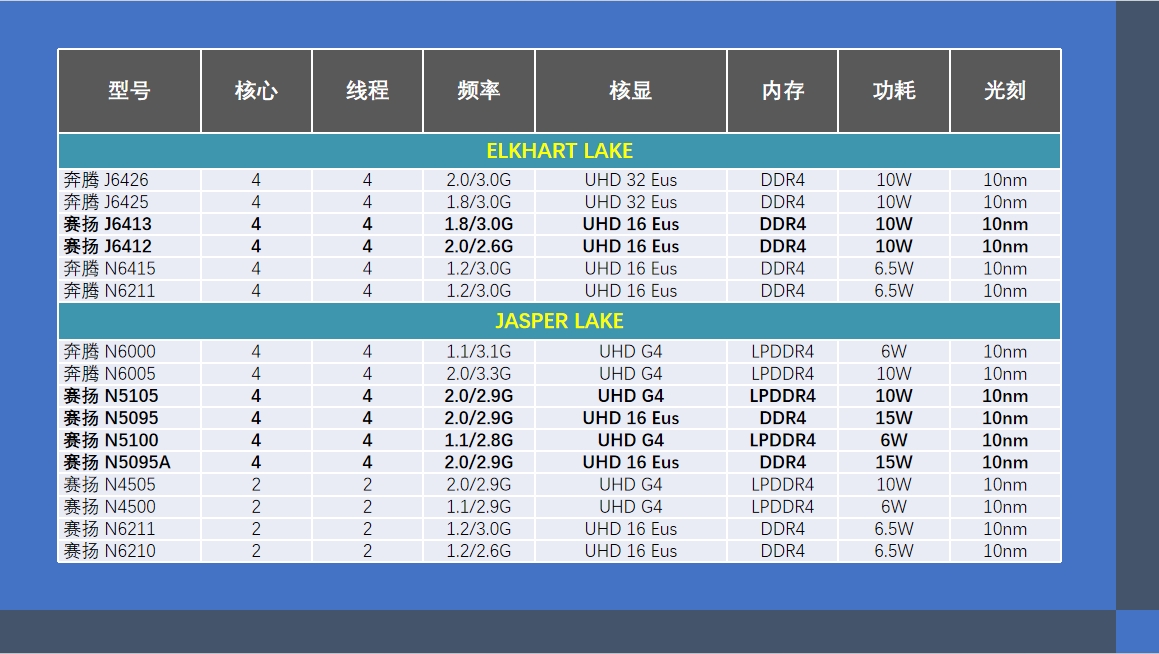Select the 奔腾 N6211 model cell
This screenshot has width=1159, height=654.
129,290
